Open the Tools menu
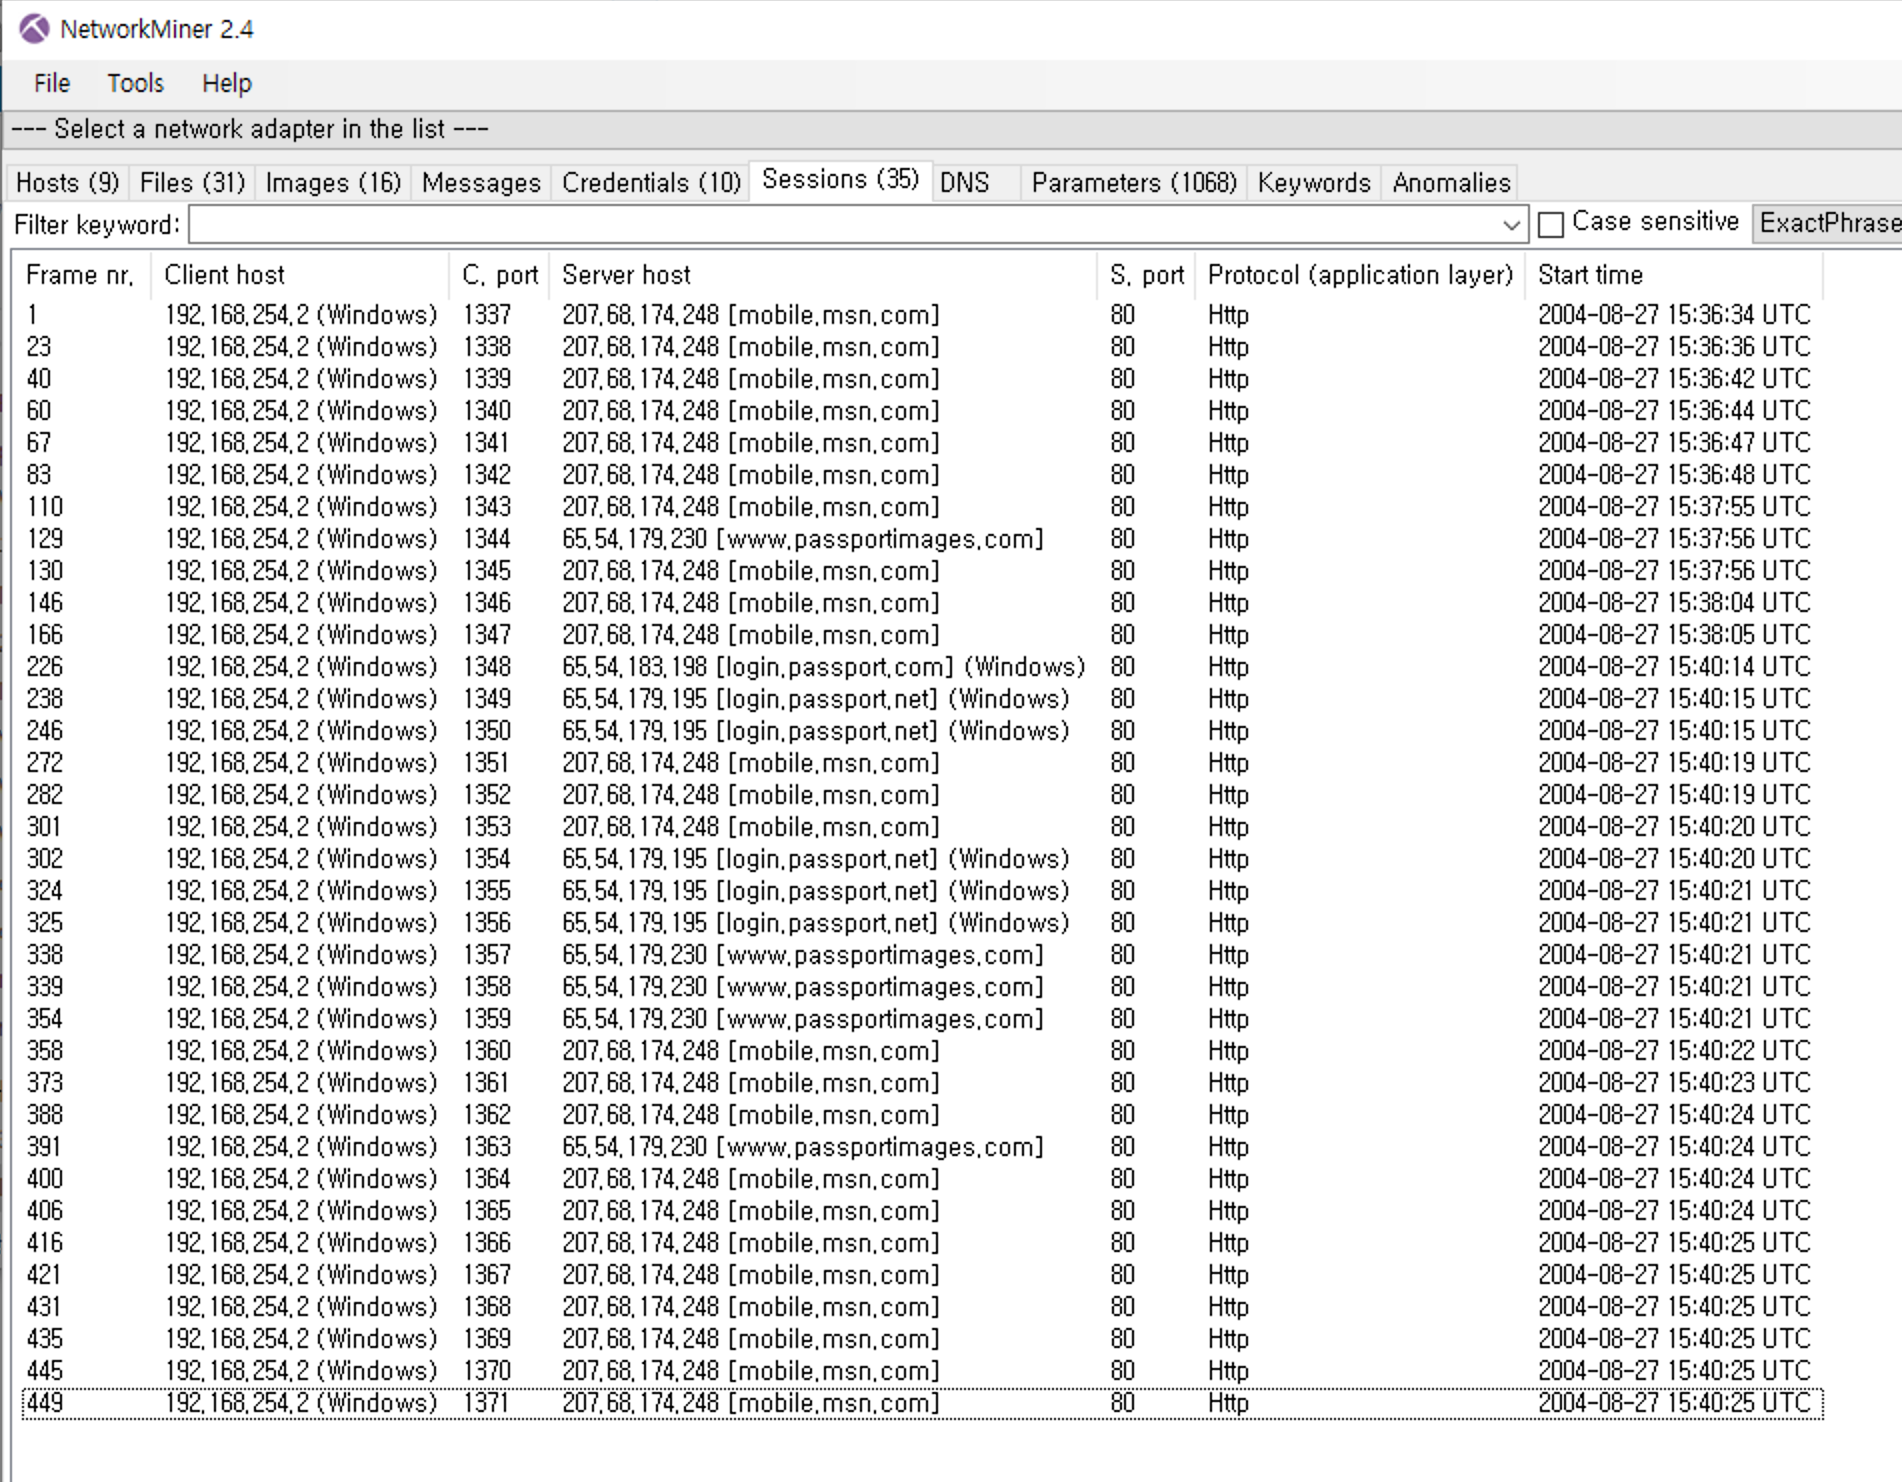The image size is (1902, 1482). tap(135, 83)
